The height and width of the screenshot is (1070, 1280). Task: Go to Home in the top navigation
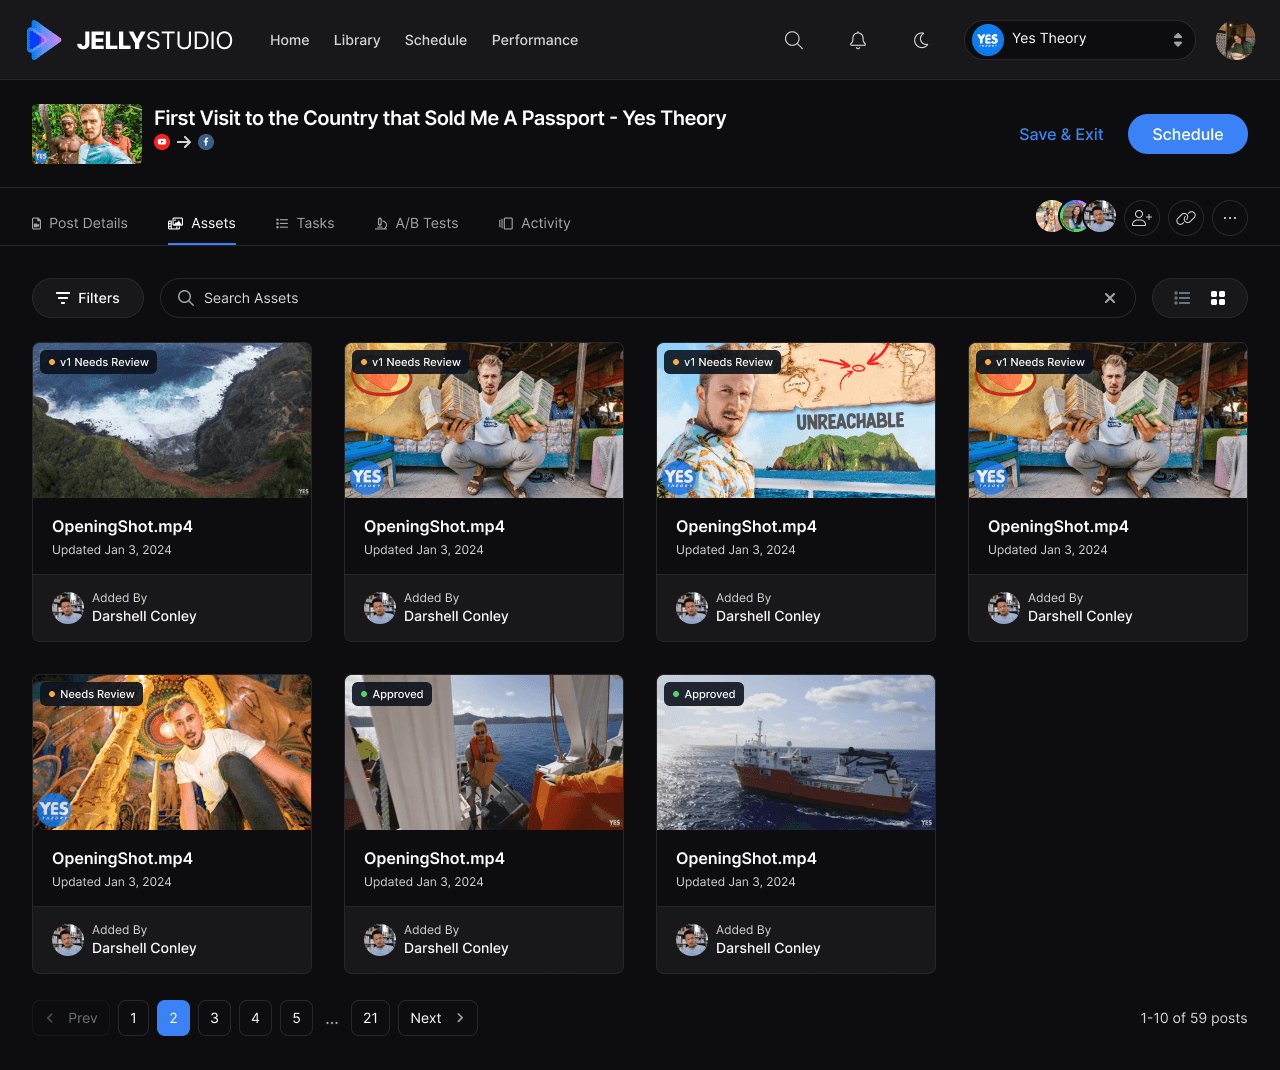pyautogui.click(x=290, y=40)
